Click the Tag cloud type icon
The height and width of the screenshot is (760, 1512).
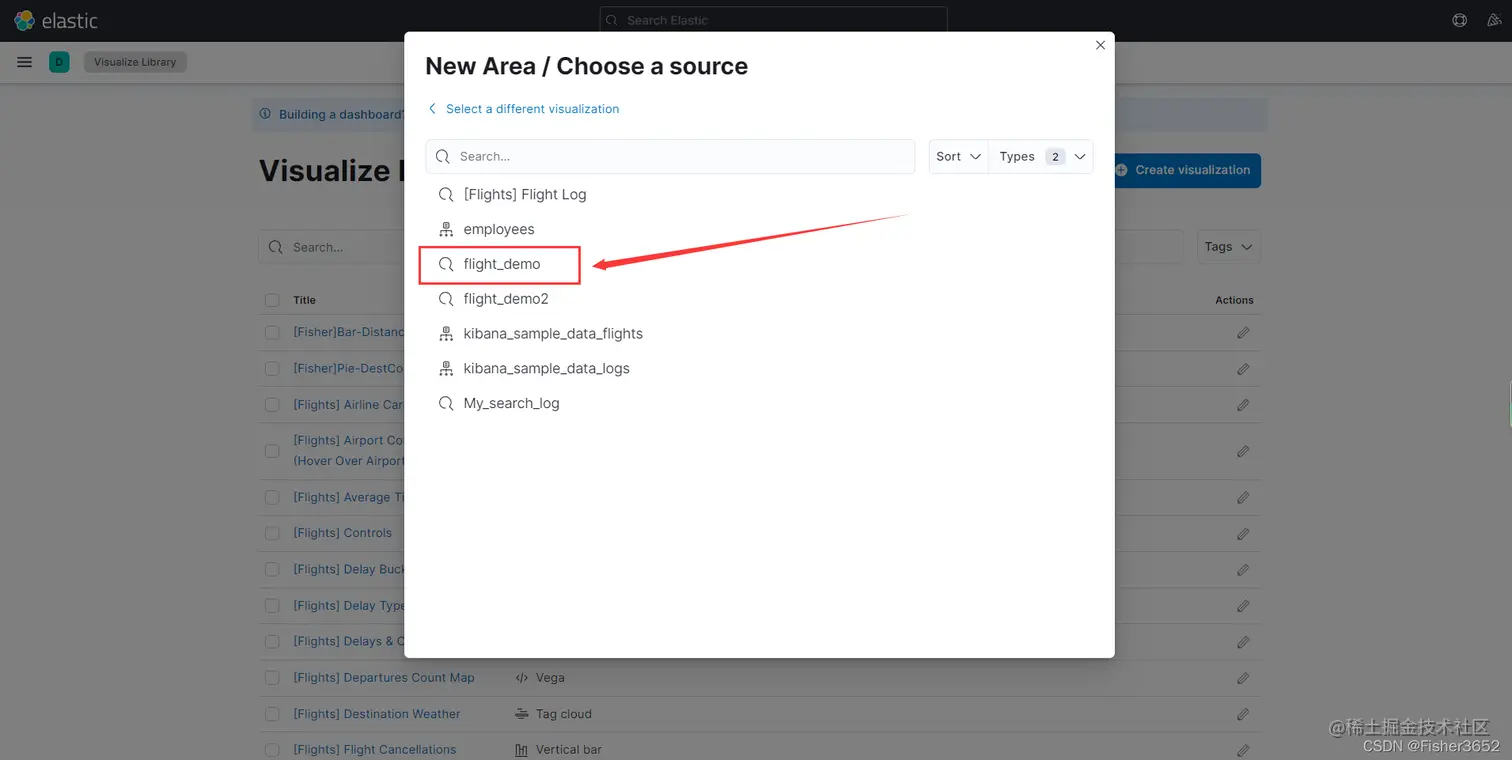pyautogui.click(x=521, y=714)
